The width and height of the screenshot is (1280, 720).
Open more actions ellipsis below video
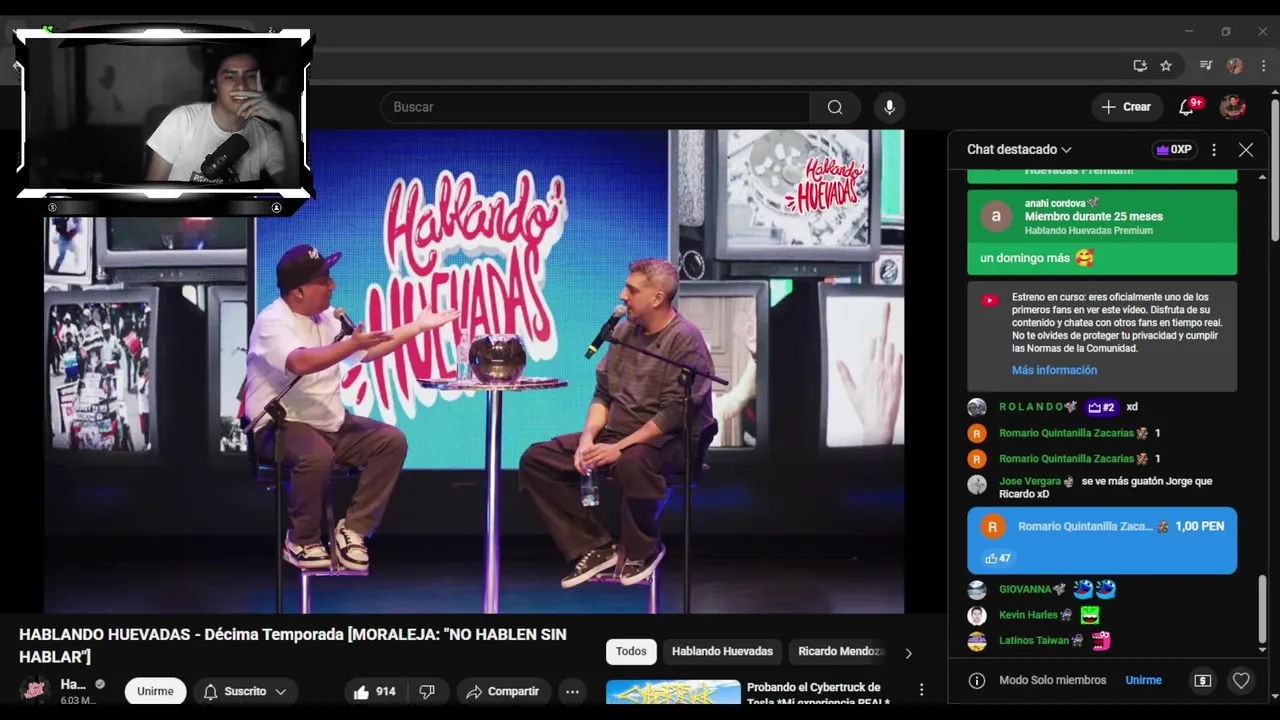click(572, 691)
